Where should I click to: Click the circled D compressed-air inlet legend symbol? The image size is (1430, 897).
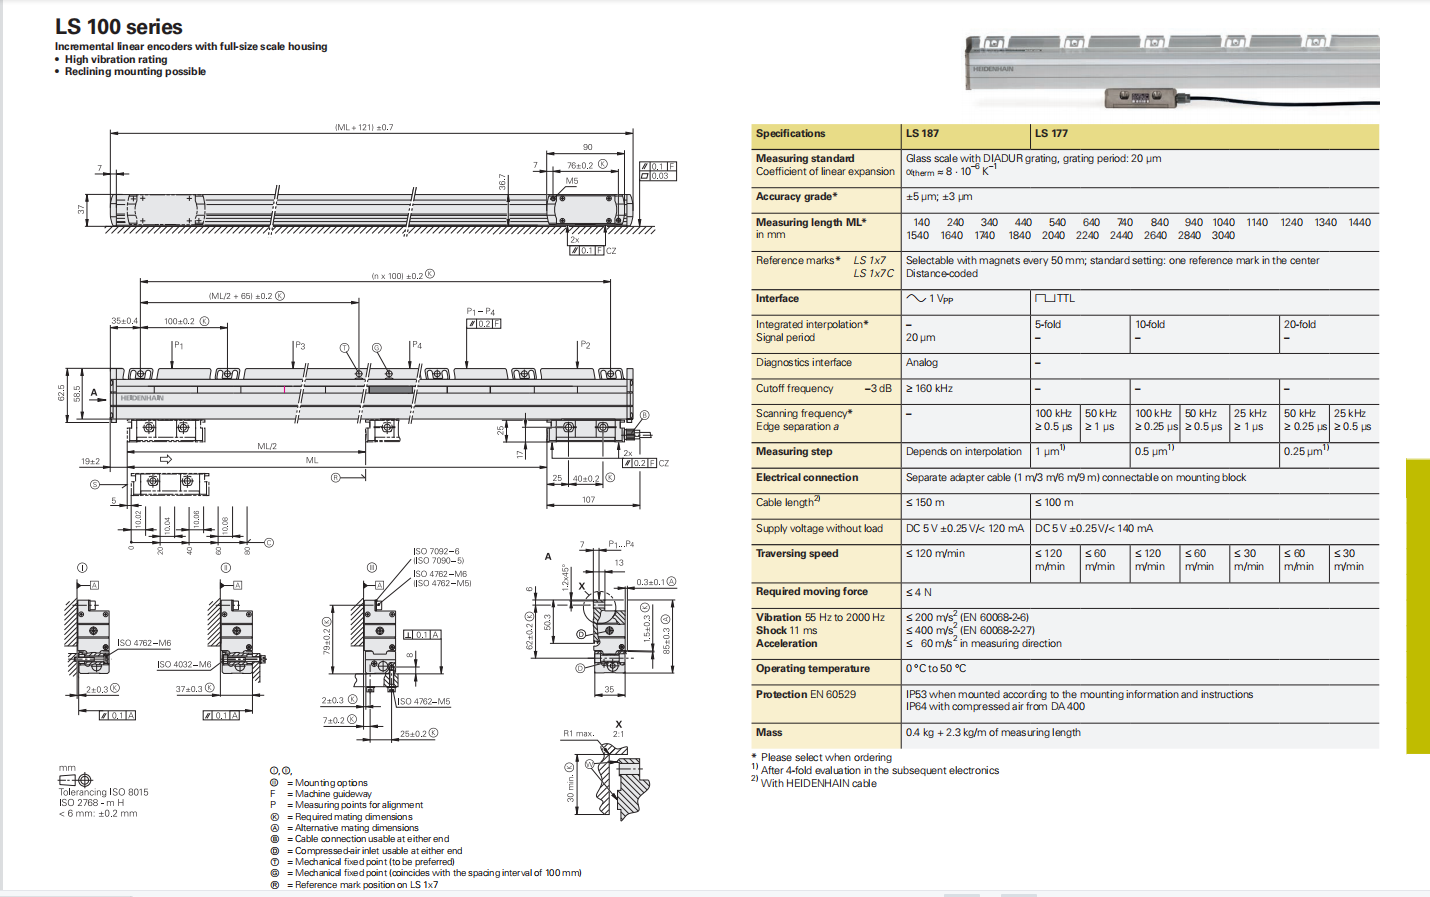point(275,851)
